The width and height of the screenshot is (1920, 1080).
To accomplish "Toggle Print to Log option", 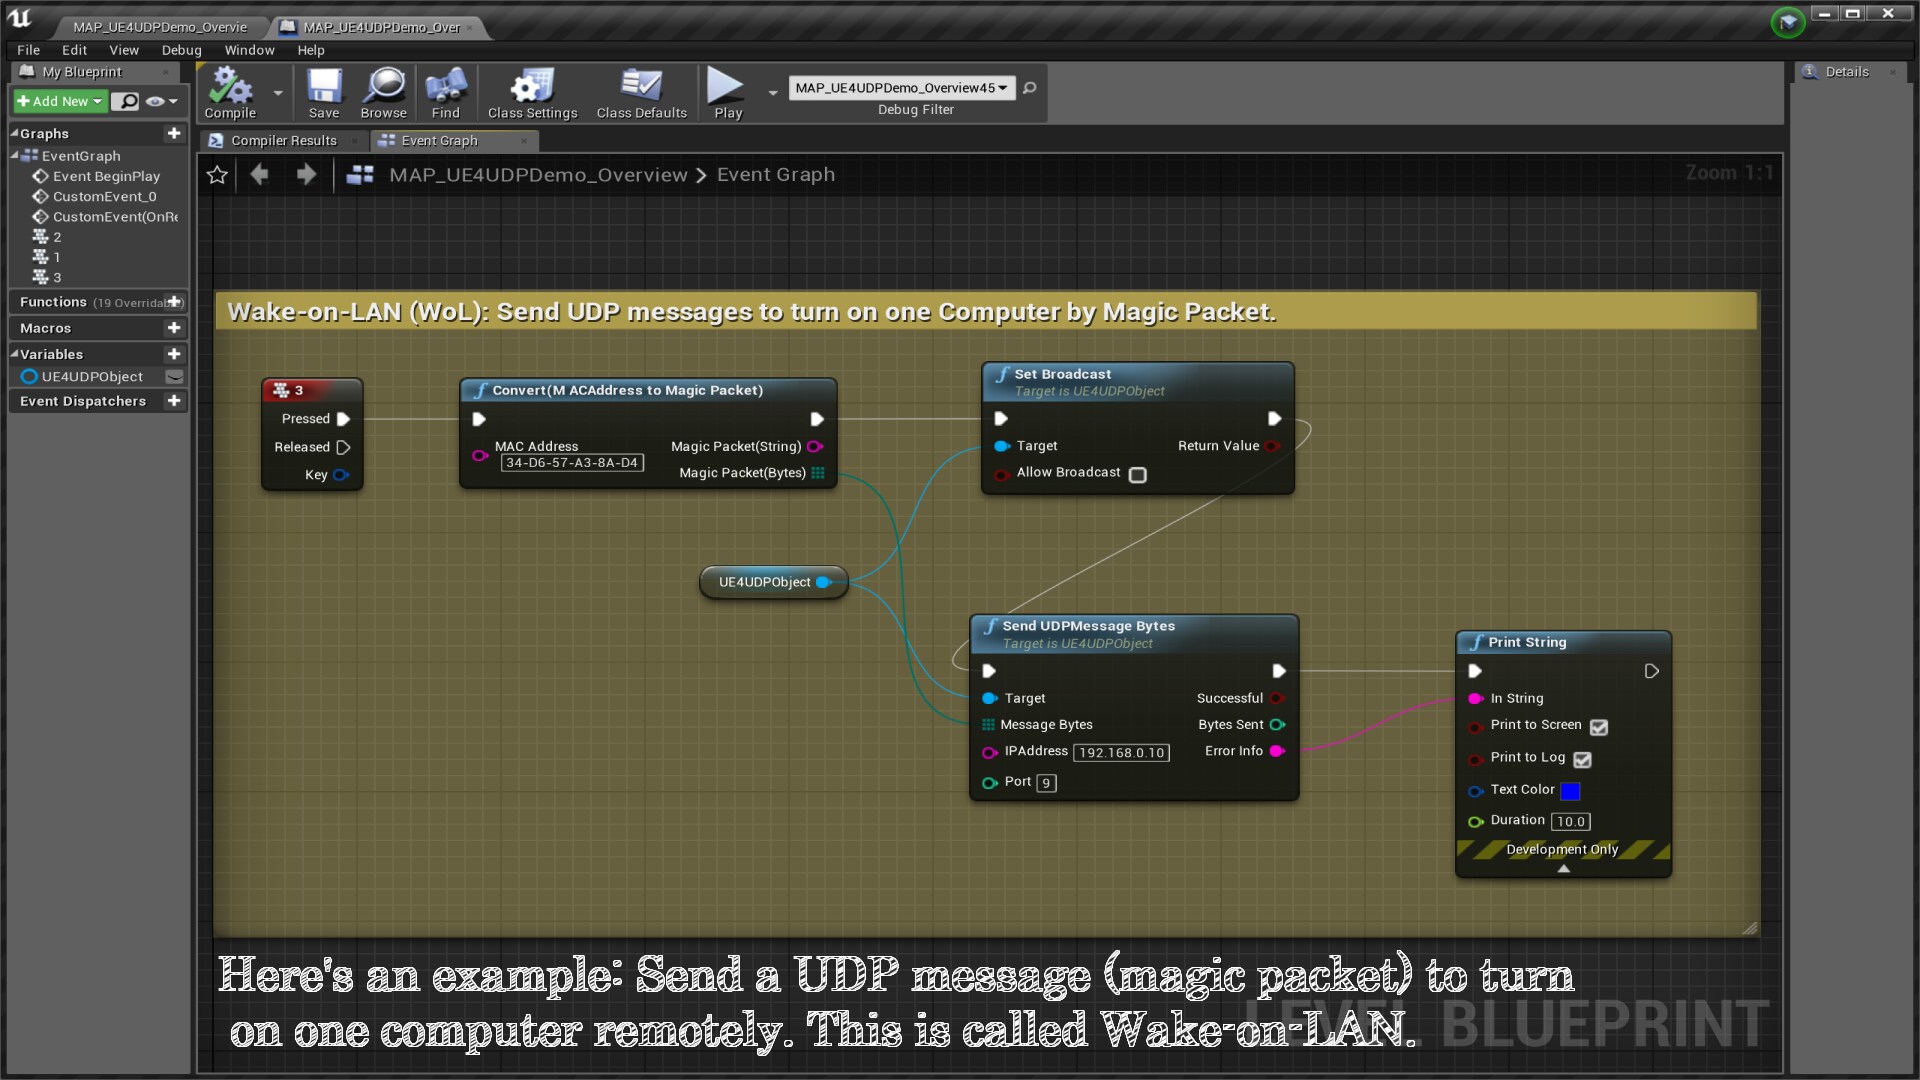I will [1582, 760].
